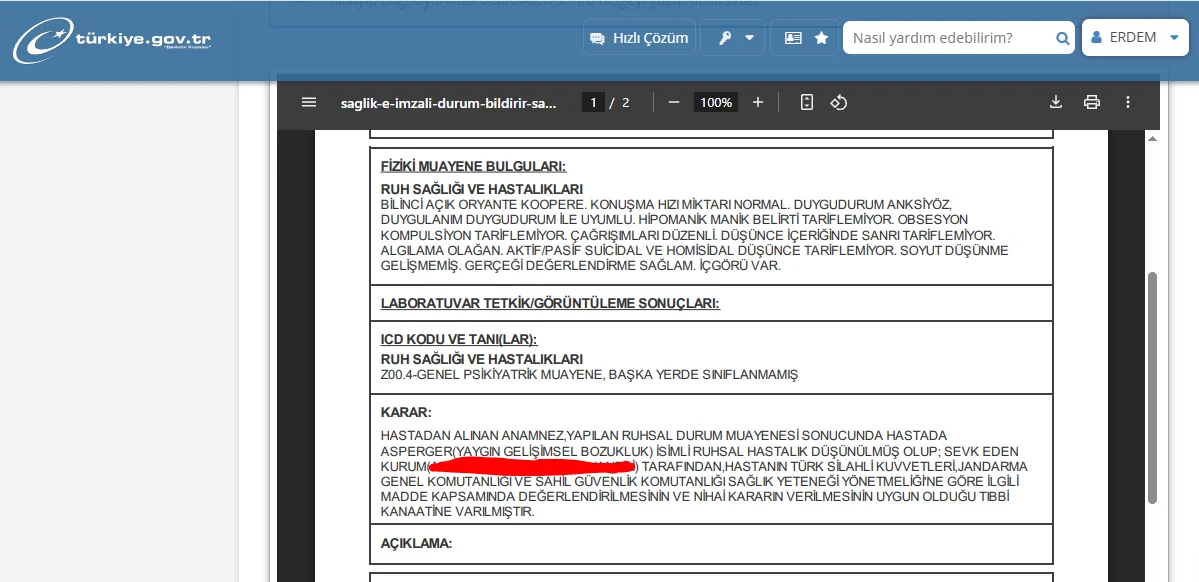Zoom out the PDF with the minus button

click(x=674, y=102)
